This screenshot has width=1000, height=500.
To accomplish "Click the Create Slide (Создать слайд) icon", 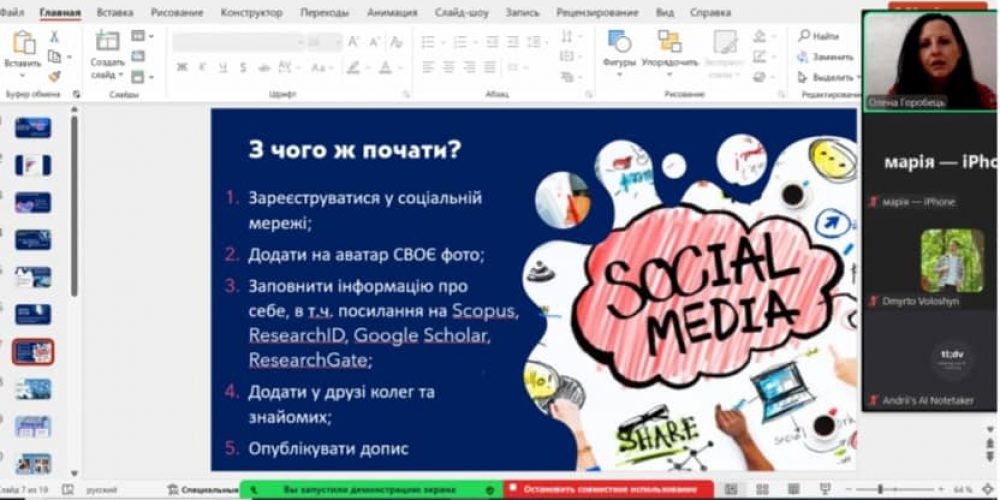I will [106, 42].
